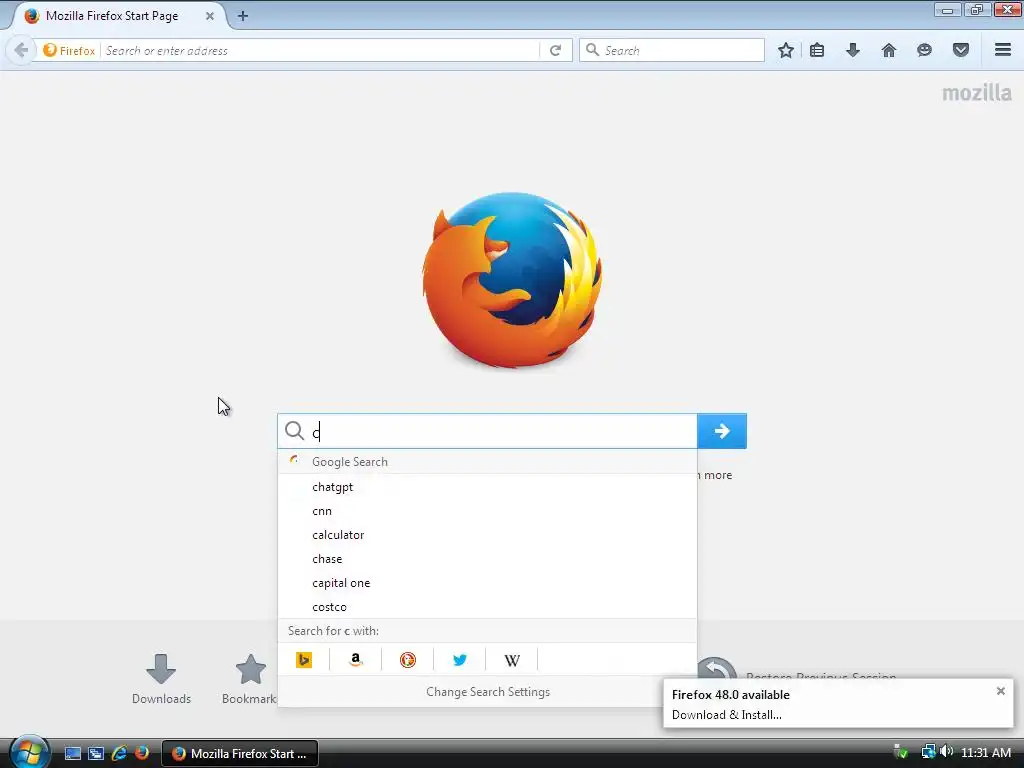Click the mozilla wordmark link
This screenshot has height=768, width=1024.
pos(977,93)
